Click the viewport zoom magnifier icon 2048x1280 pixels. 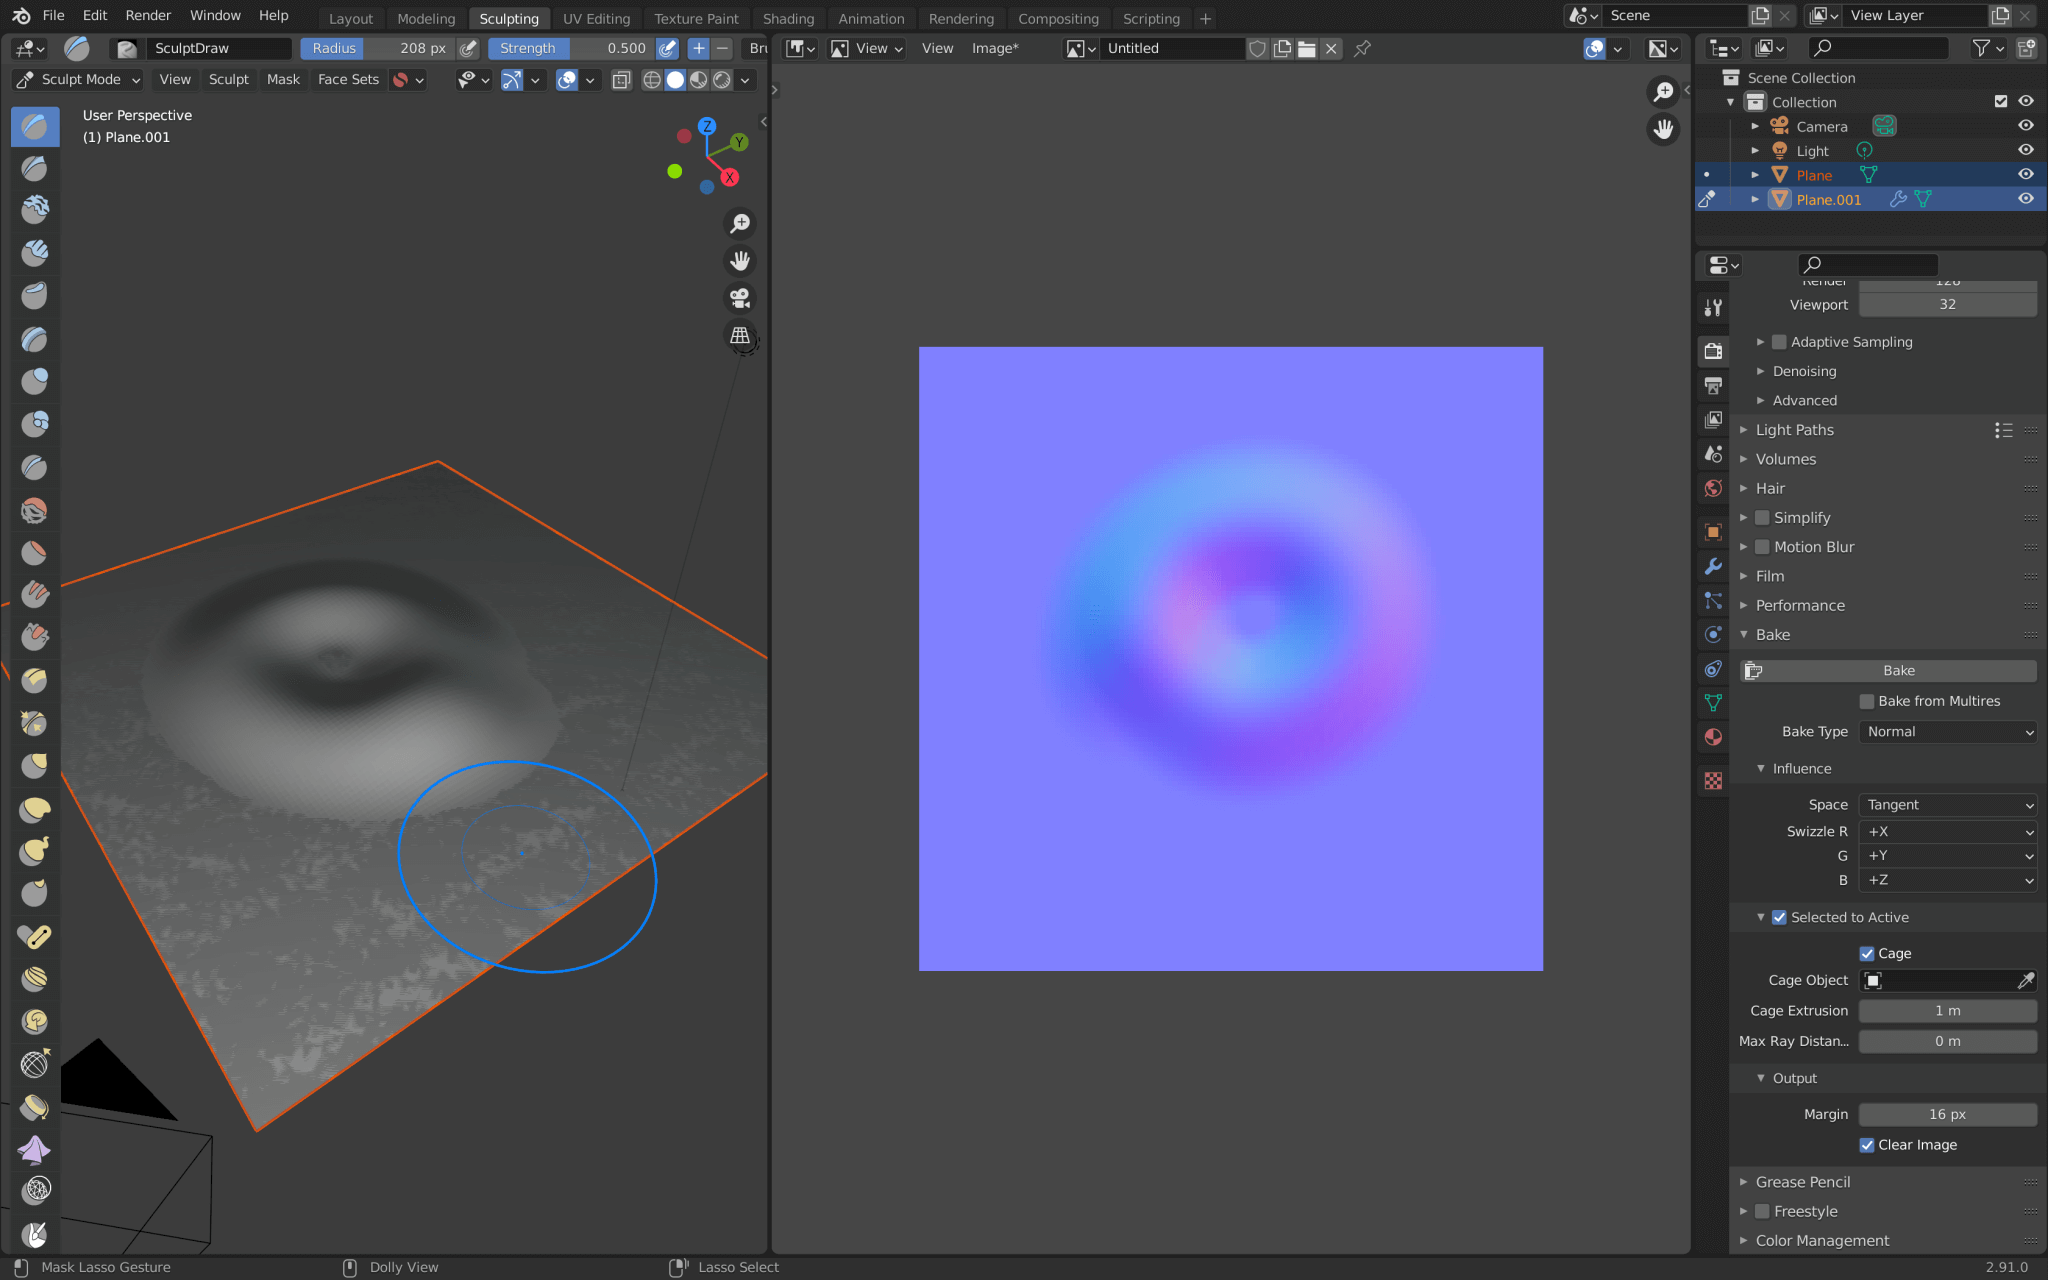(740, 222)
